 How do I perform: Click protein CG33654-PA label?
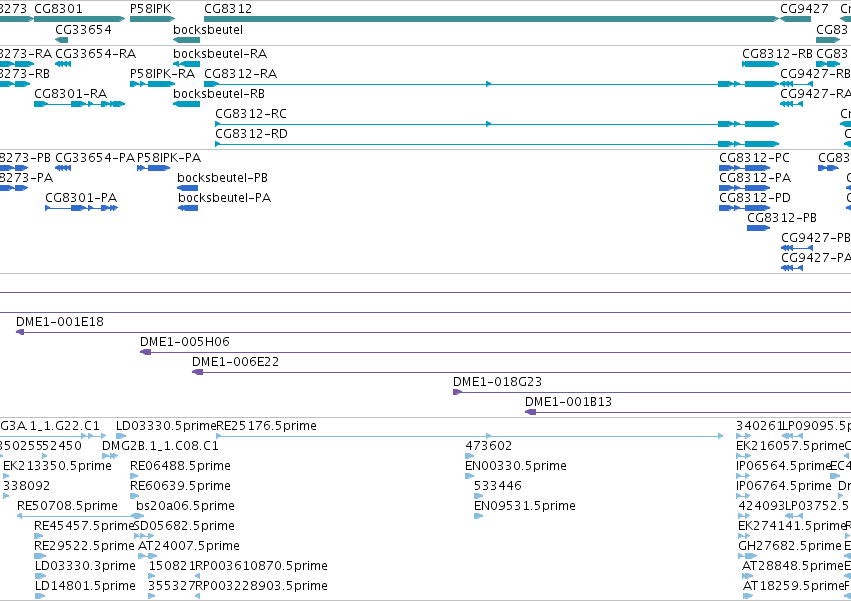click(x=95, y=158)
